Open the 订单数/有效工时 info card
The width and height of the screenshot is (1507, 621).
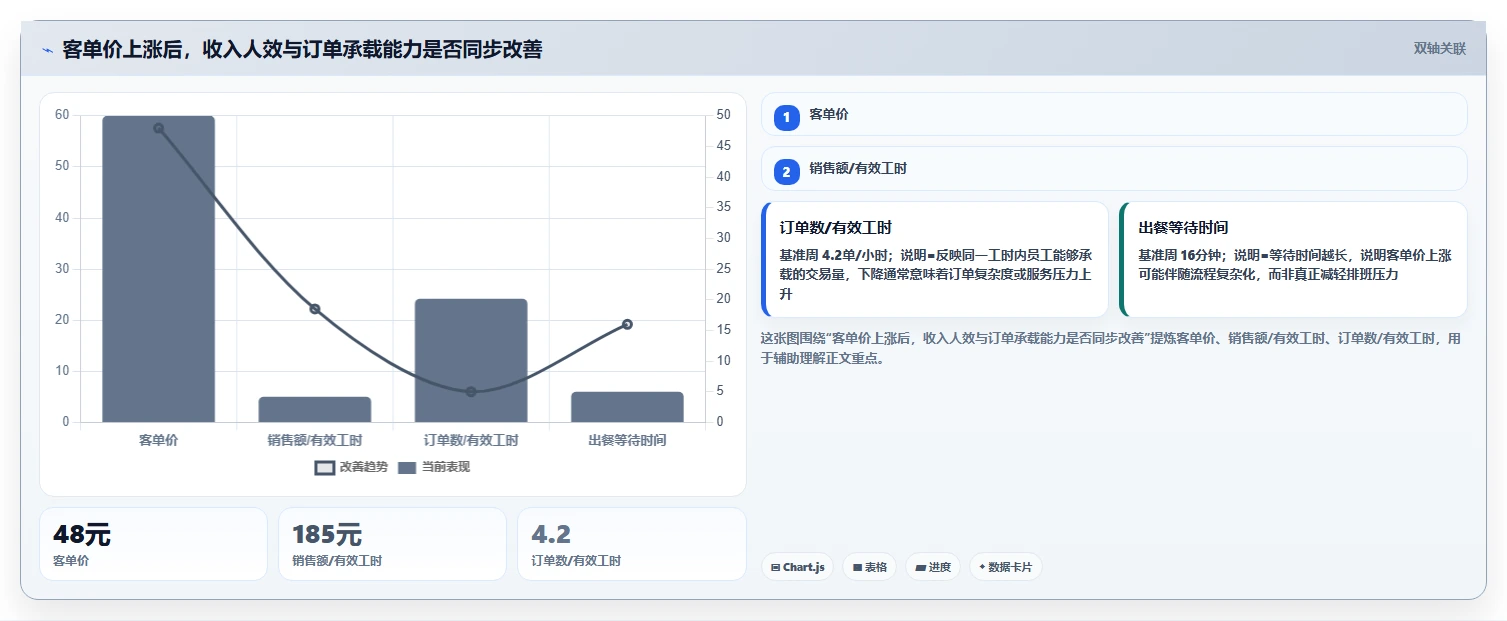[935, 260]
